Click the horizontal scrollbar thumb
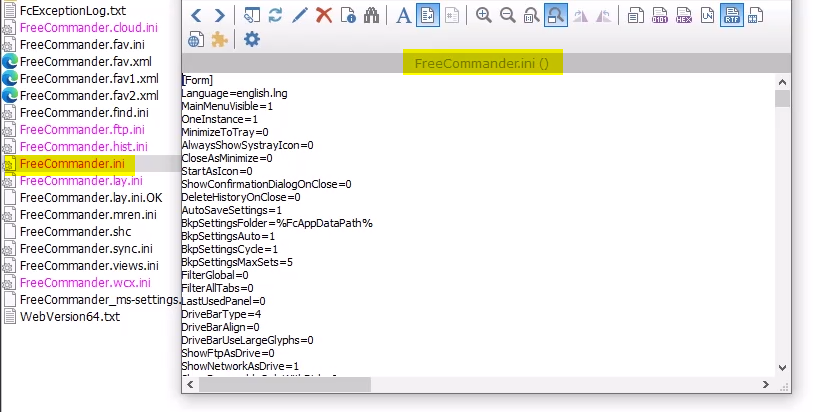 pyautogui.click(x=284, y=384)
